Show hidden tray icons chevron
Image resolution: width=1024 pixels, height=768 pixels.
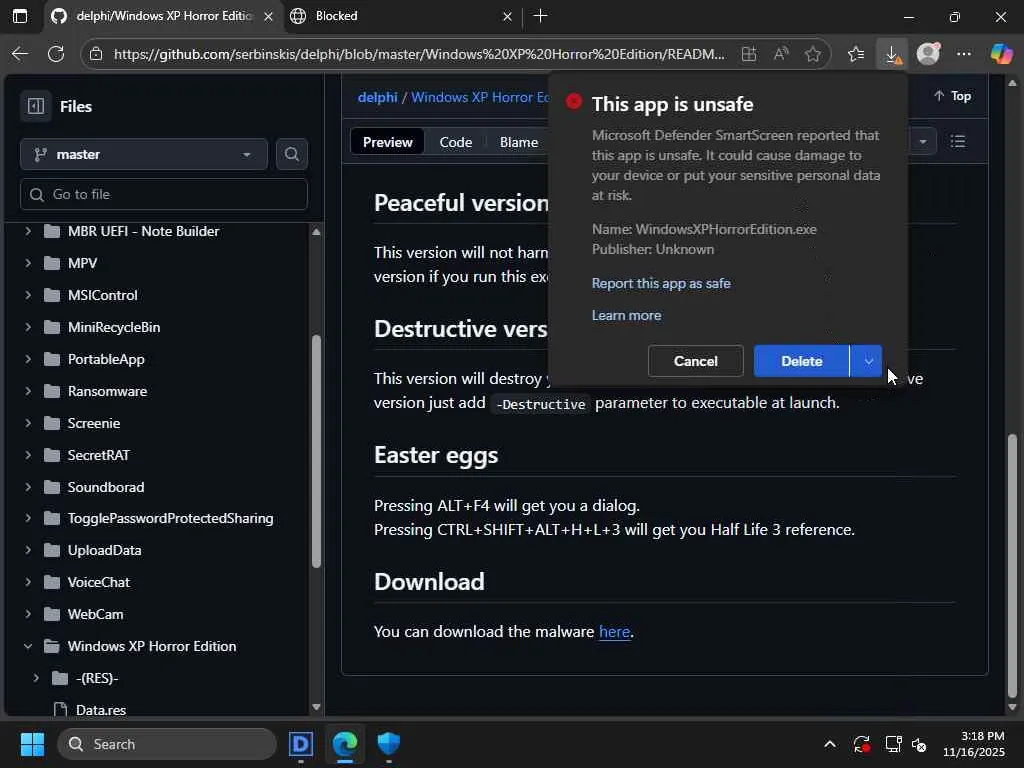click(829, 744)
